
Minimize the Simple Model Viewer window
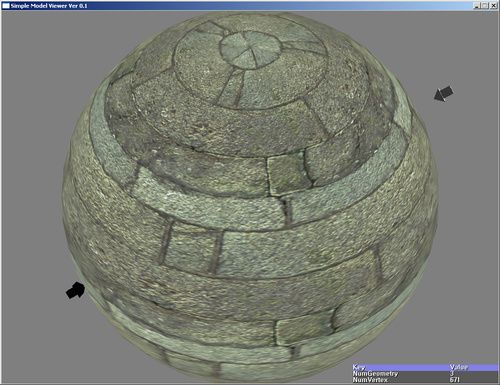(477, 6)
